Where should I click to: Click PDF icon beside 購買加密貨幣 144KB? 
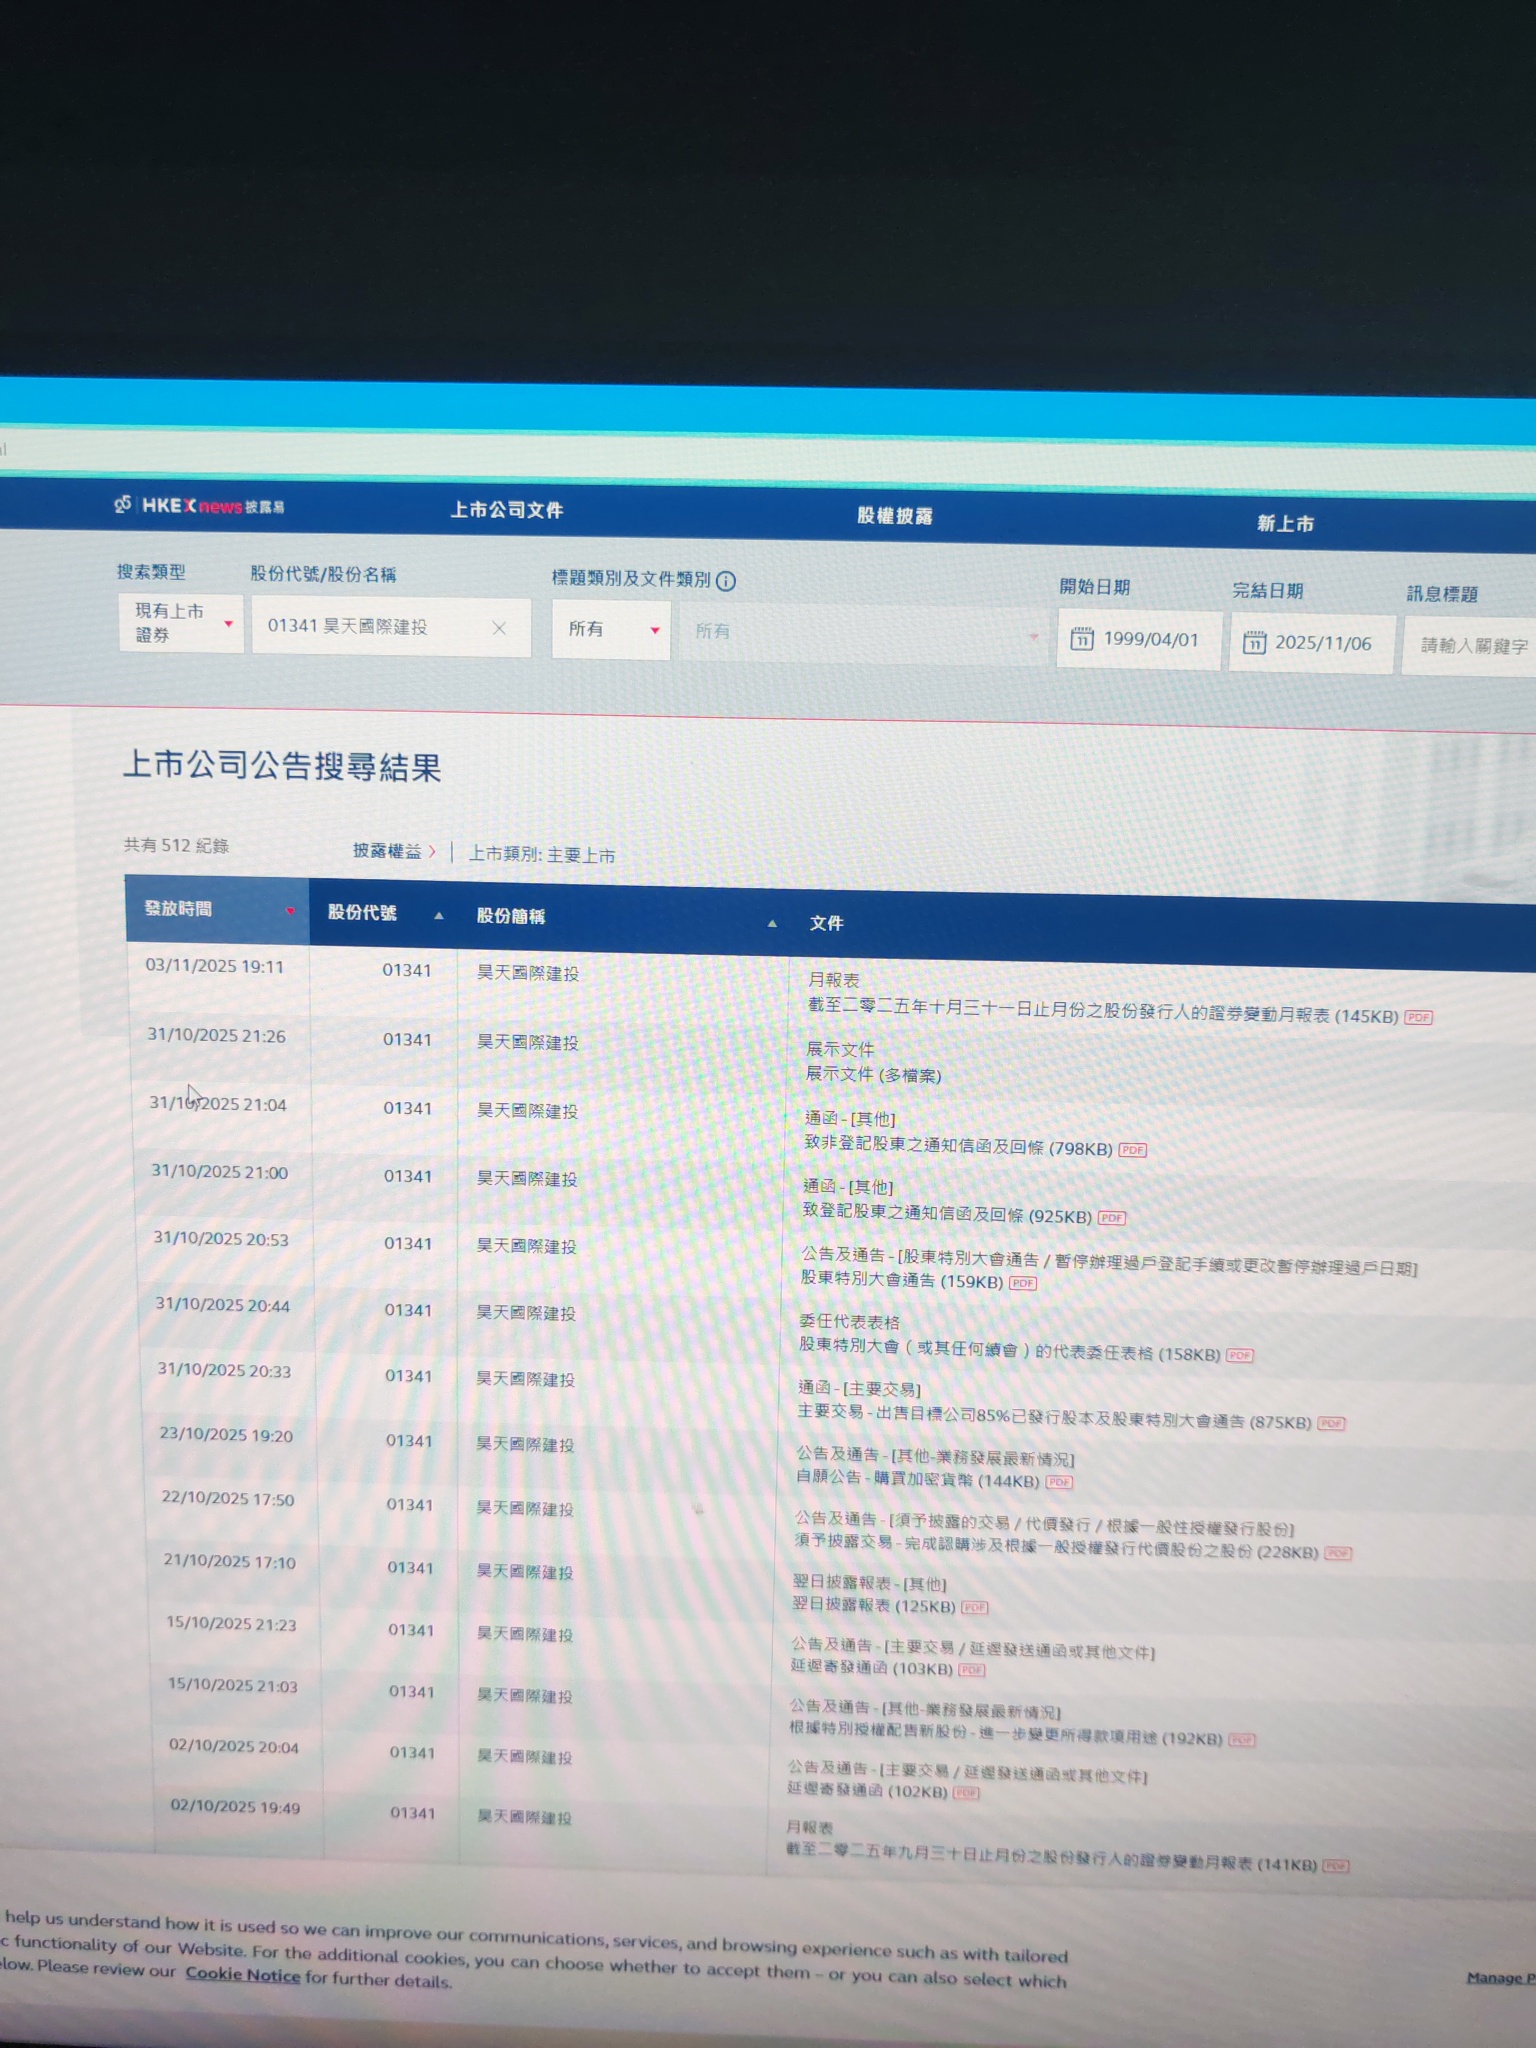[x=1059, y=1482]
